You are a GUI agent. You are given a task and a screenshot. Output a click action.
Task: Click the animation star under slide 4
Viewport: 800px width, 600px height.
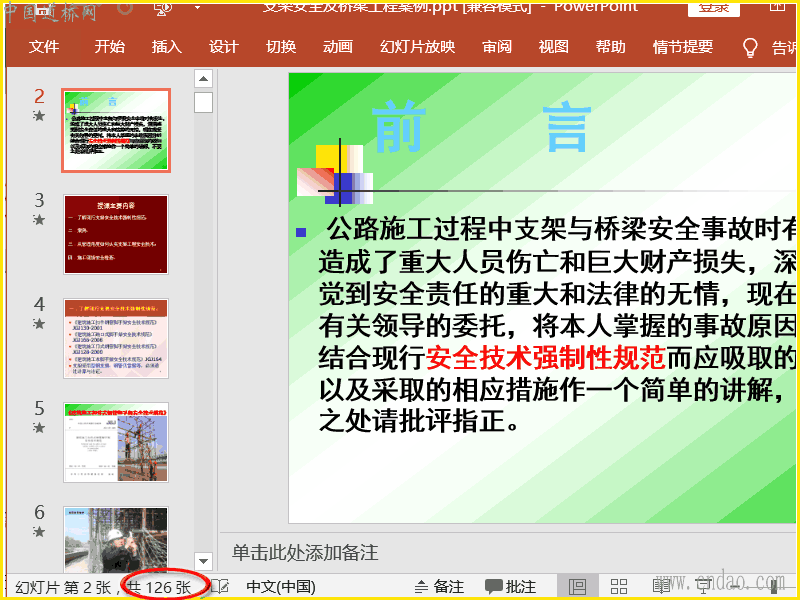[x=39, y=324]
